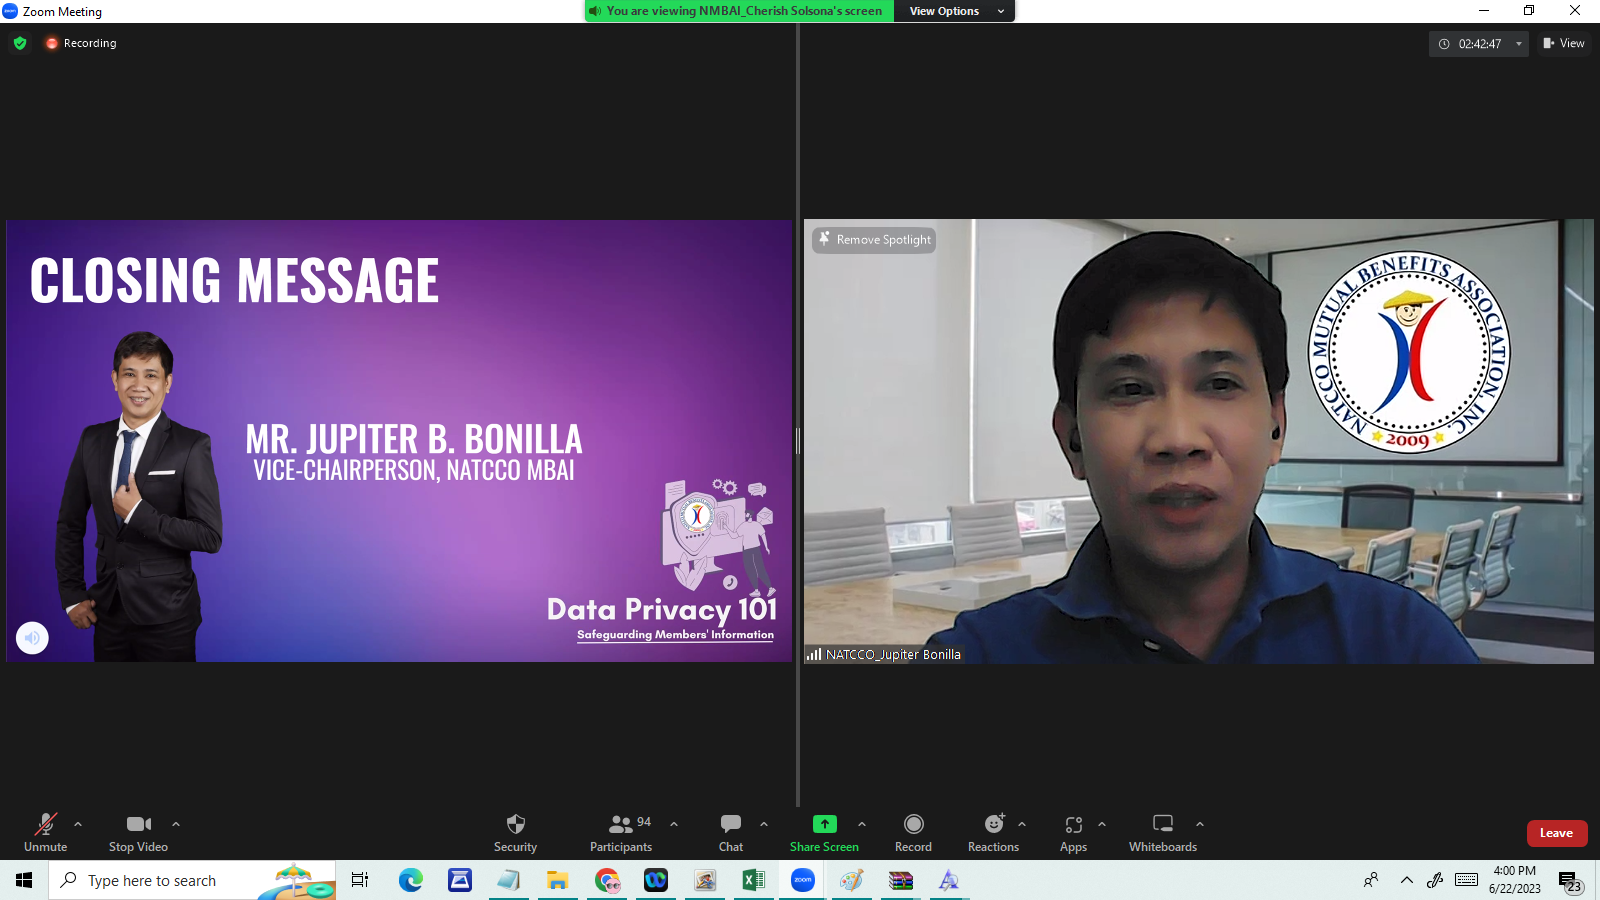Open Task View in the taskbar
This screenshot has width=1600, height=900.
360,880
